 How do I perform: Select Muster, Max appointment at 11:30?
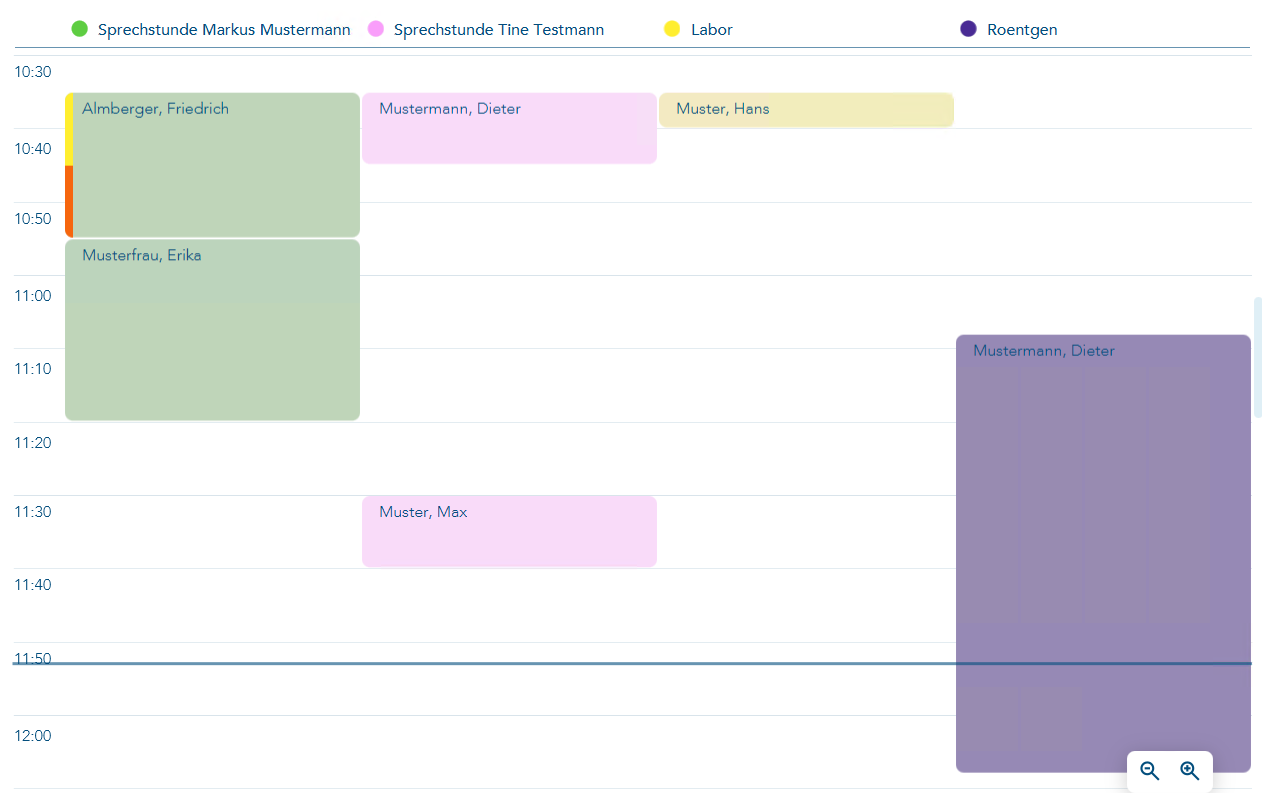click(x=509, y=531)
